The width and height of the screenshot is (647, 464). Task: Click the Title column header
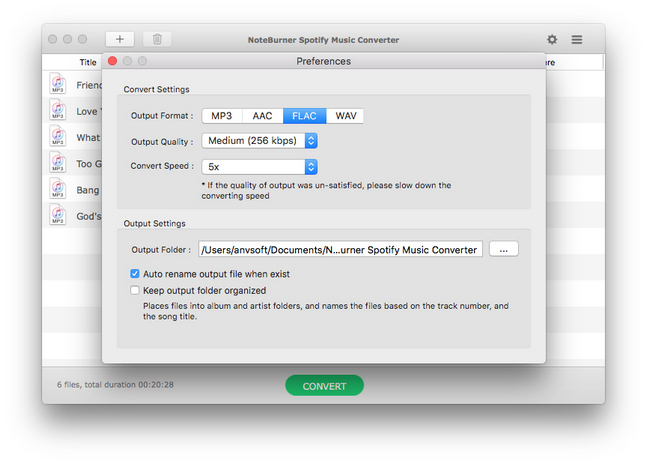[x=88, y=62]
